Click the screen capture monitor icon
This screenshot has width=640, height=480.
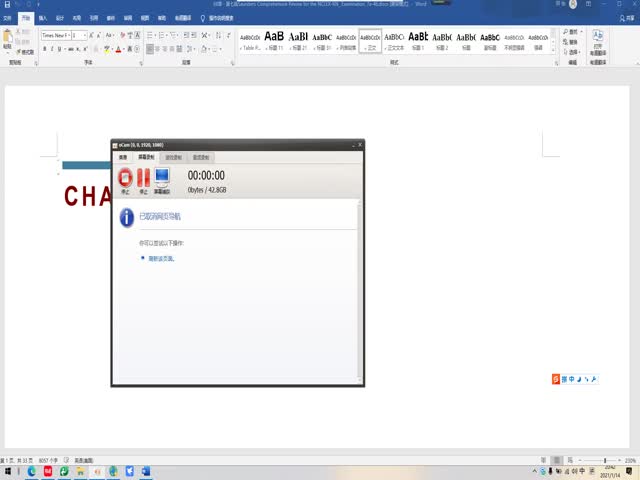[x=162, y=179]
